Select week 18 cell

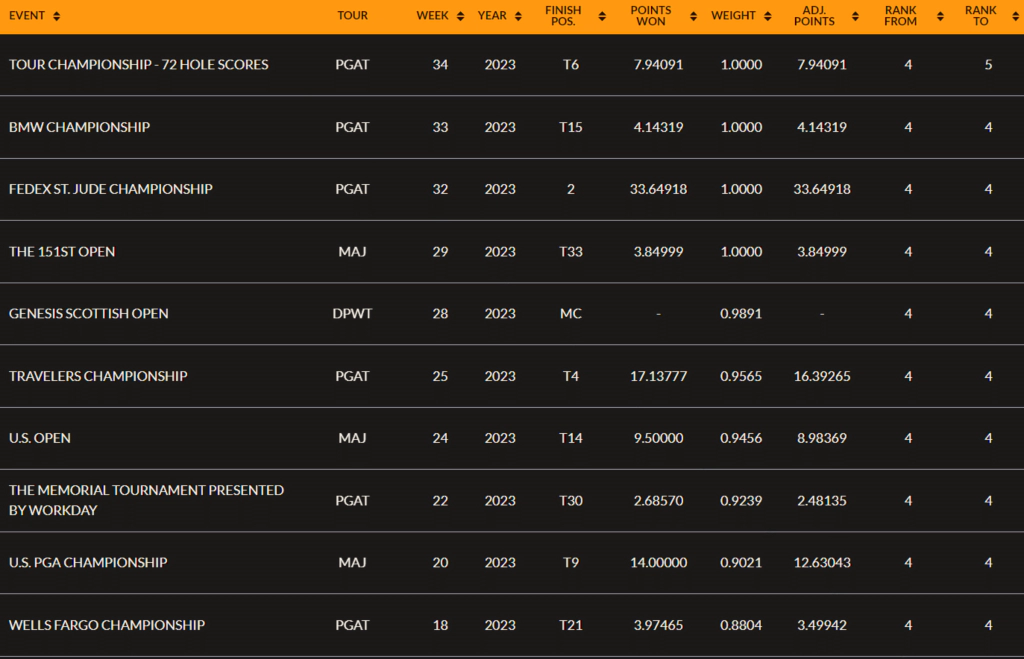point(440,626)
